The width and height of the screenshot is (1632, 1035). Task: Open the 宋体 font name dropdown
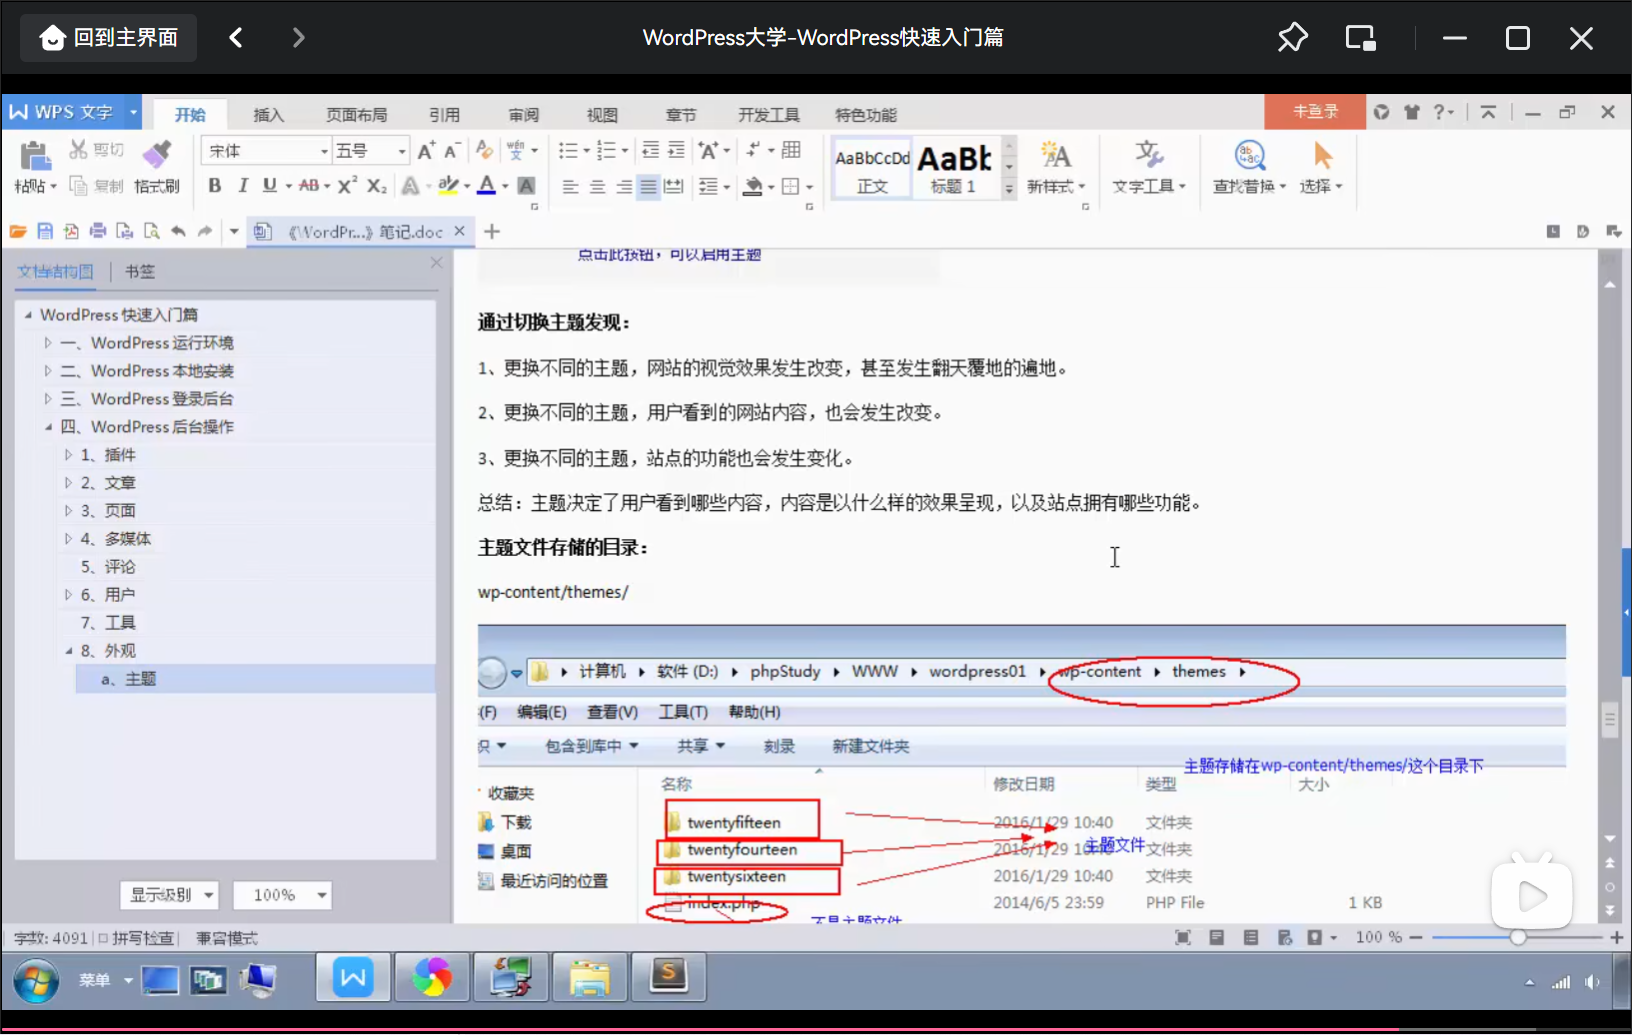point(324,151)
